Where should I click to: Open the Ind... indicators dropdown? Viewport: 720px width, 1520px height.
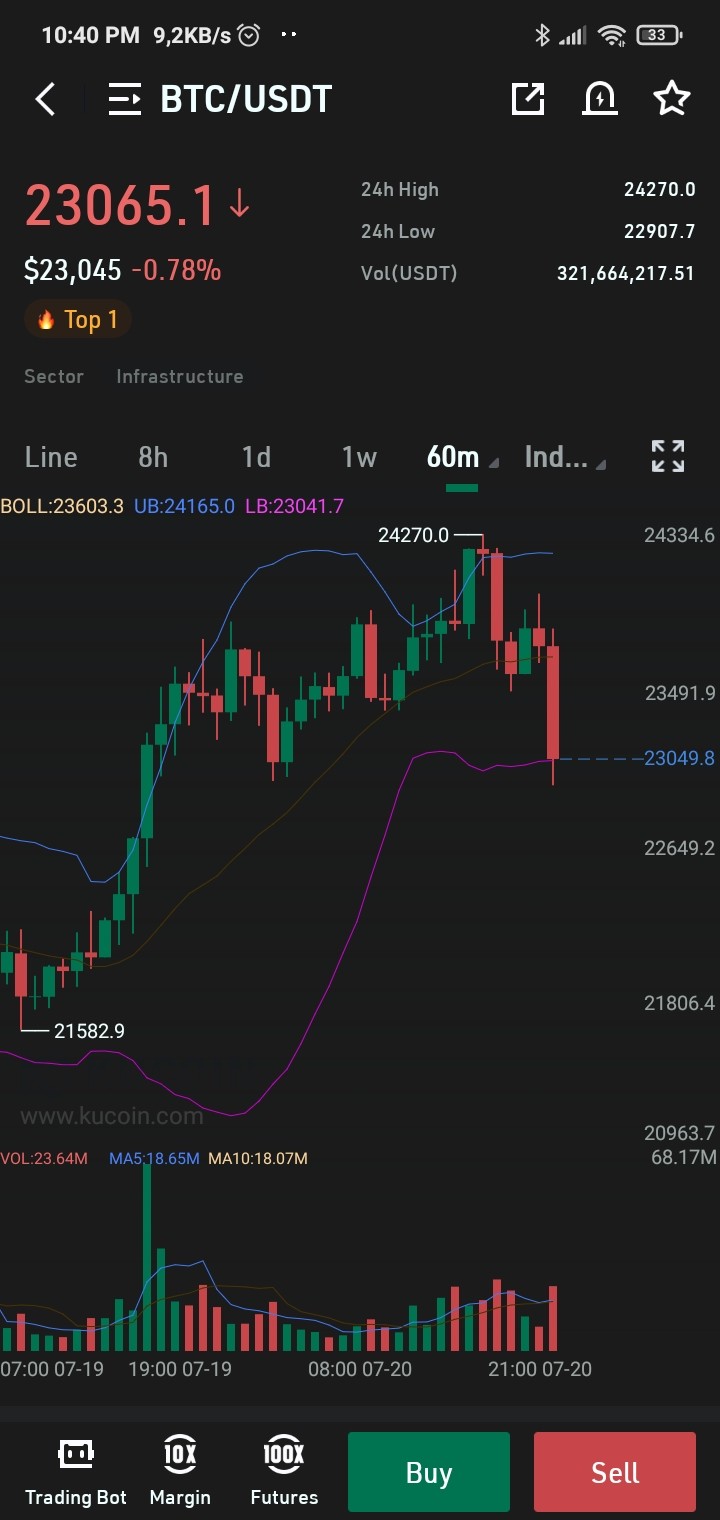pos(565,457)
